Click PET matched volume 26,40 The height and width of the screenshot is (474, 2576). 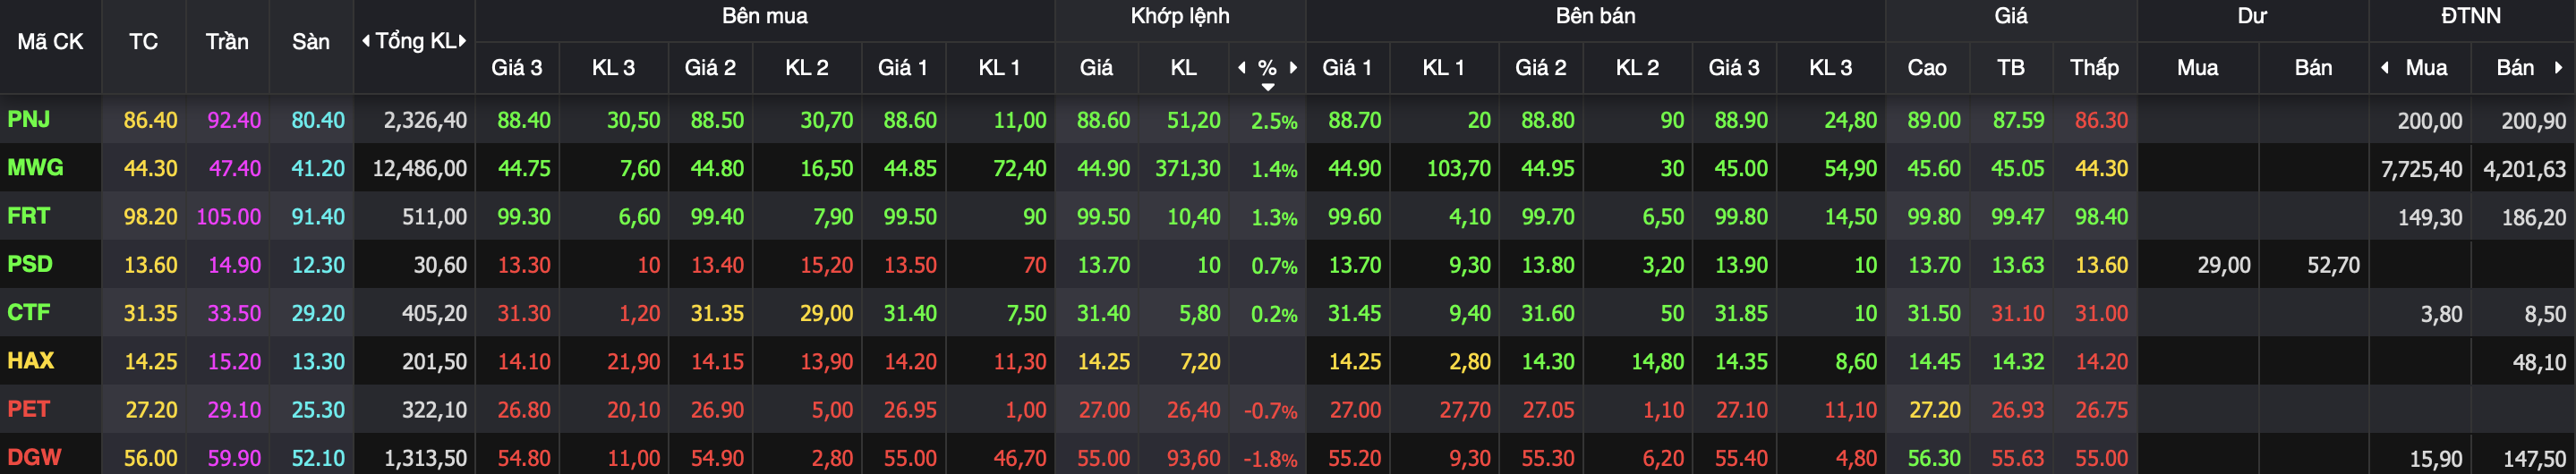(1194, 411)
